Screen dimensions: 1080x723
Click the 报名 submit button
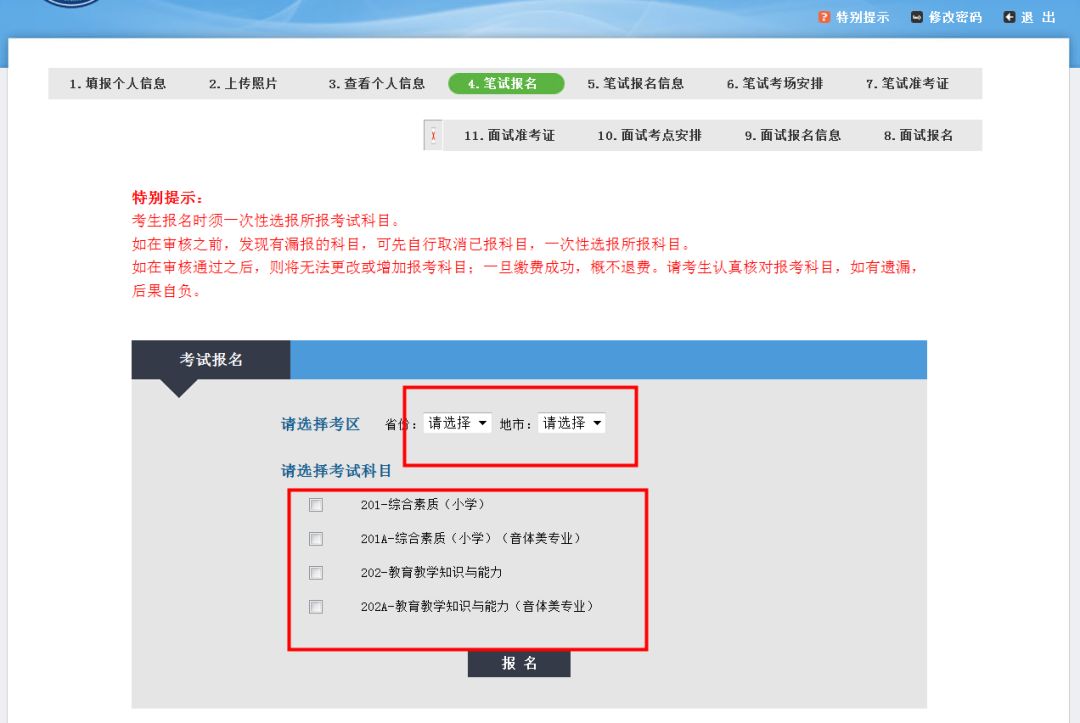519,662
